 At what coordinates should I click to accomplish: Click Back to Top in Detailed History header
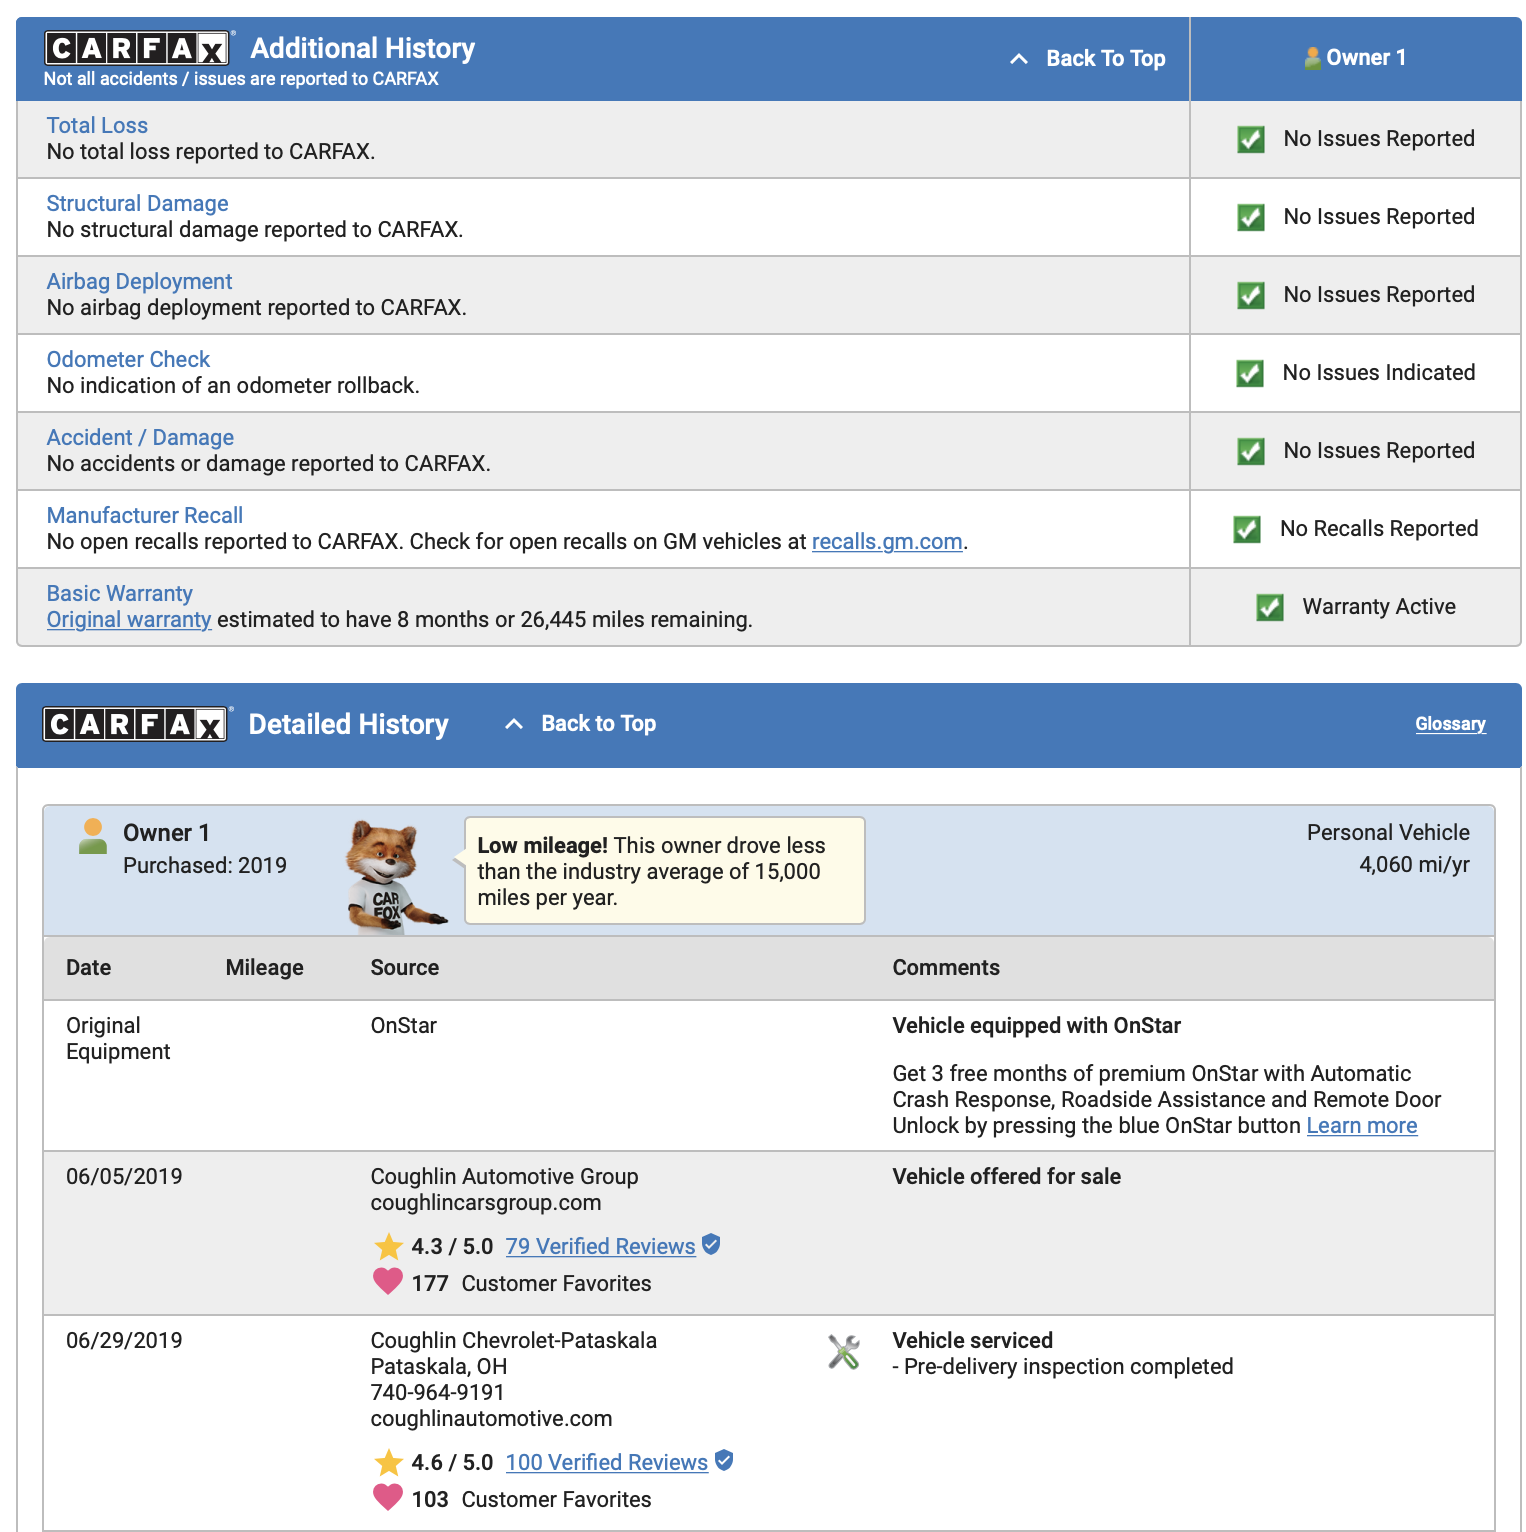point(598,723)
